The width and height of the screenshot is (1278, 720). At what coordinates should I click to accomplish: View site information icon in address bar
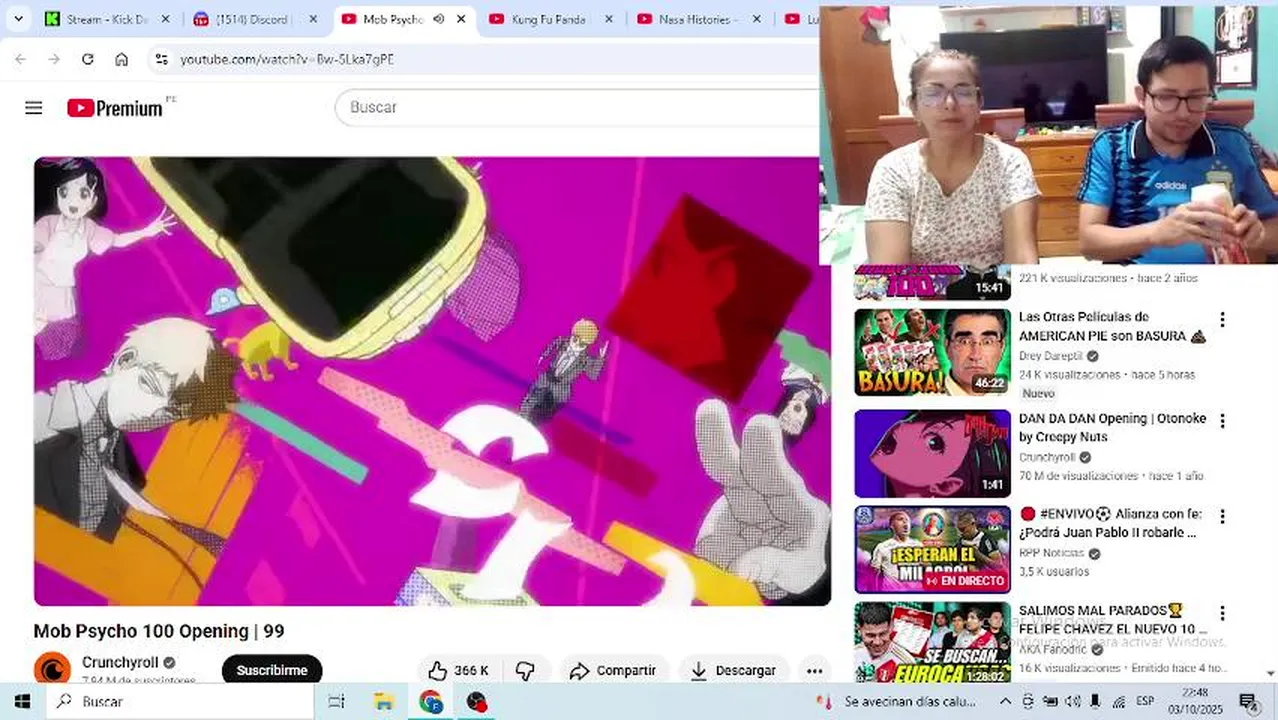point(162,59)
